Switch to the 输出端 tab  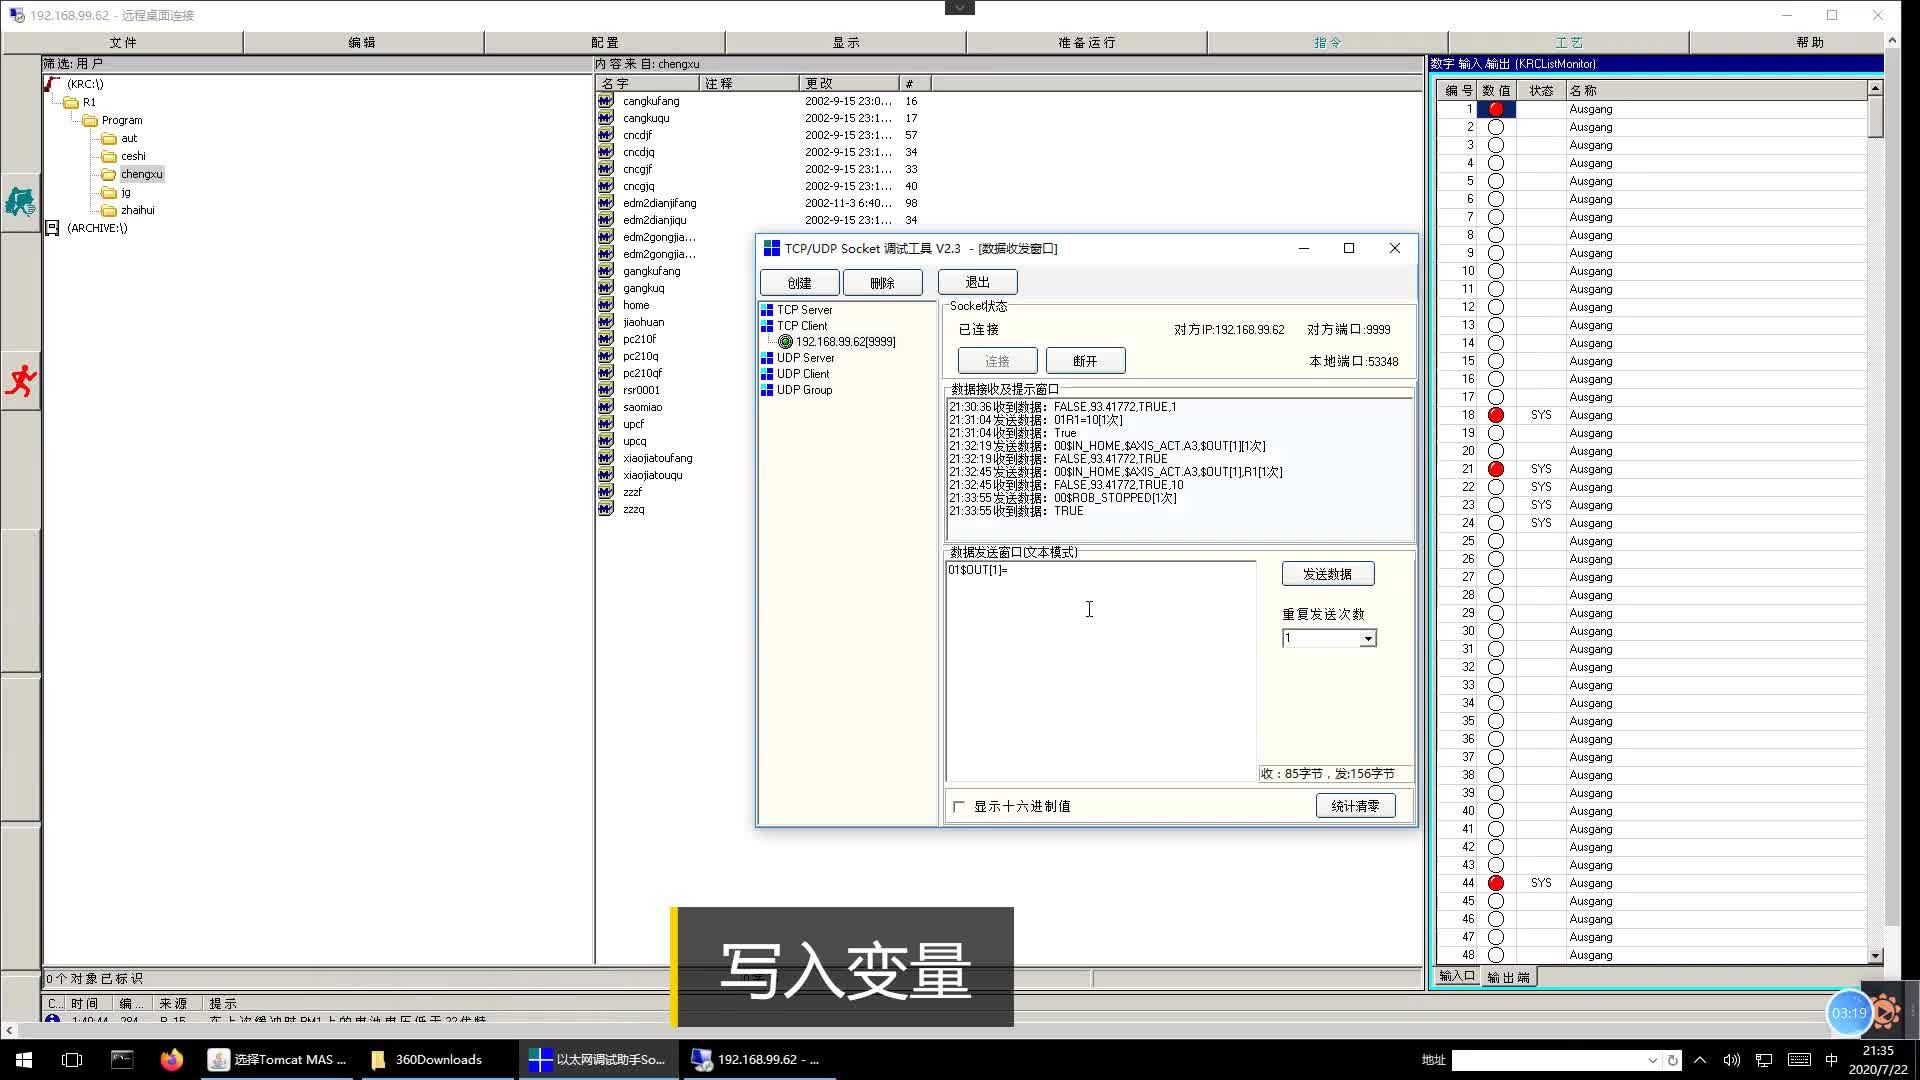[1509, 977]
